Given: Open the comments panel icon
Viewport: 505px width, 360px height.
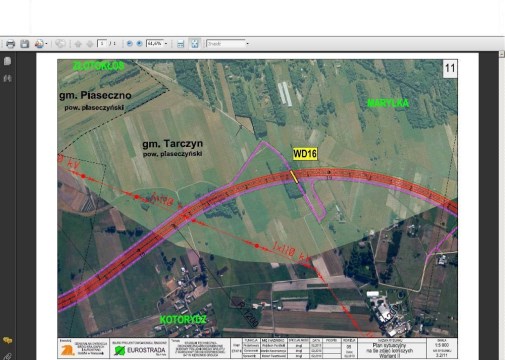Looking at the screenshot, I should (x=7, y=340).
